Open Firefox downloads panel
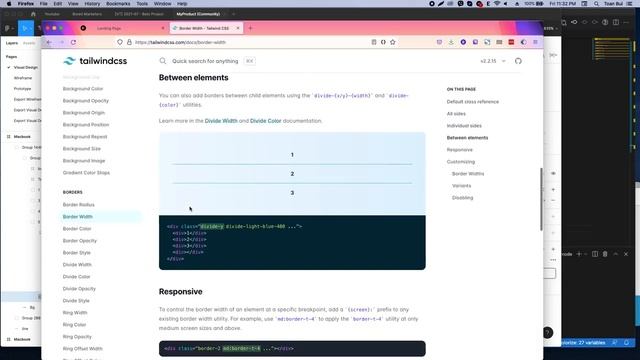 click(451, 42)
